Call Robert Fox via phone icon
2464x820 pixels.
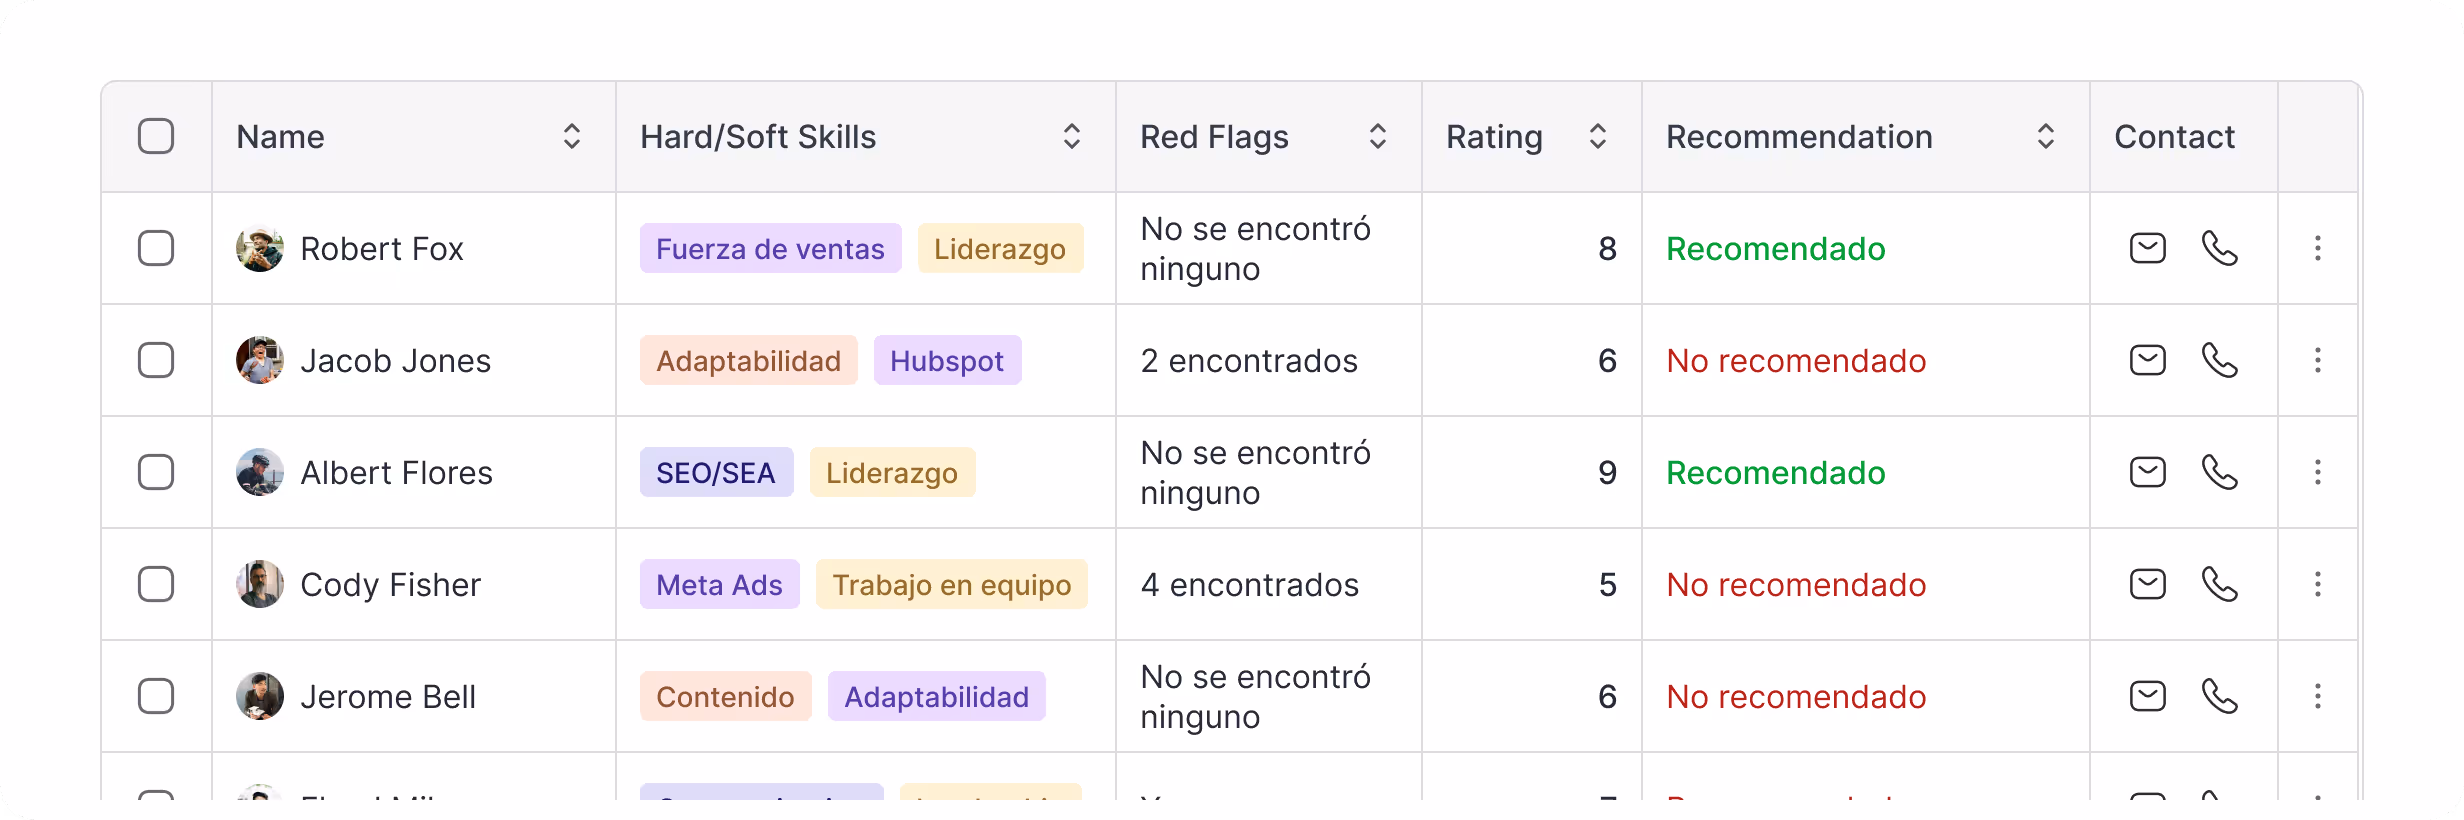(2219, 248)
